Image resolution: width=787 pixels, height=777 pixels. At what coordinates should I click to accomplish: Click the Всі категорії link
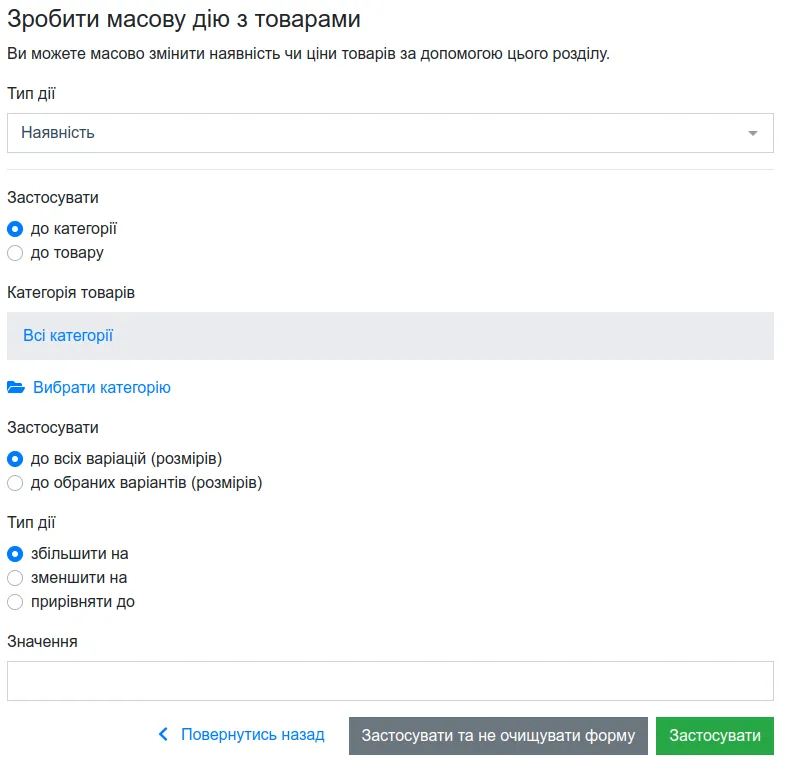click(68, 335)
